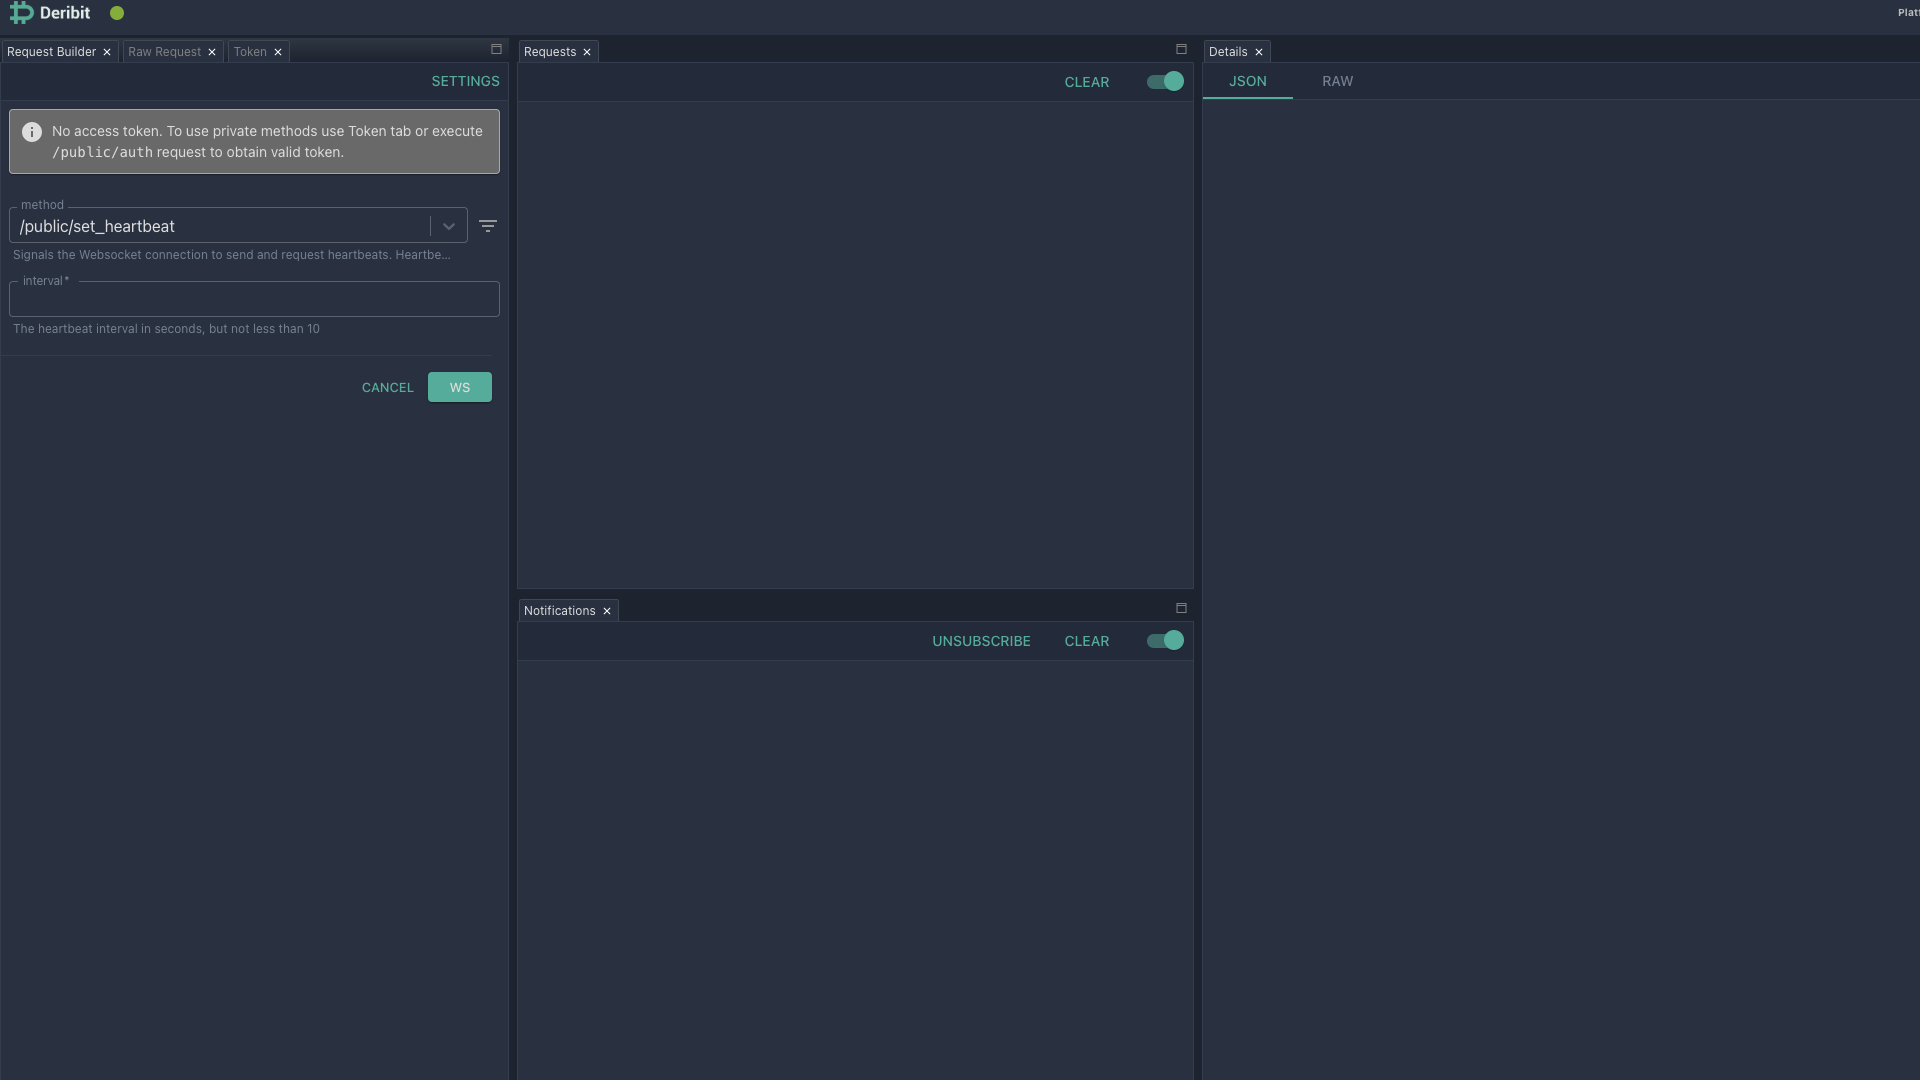
Task: Click the Deribit logo icon
Action: pyautogui.click(x=21, y=13)
